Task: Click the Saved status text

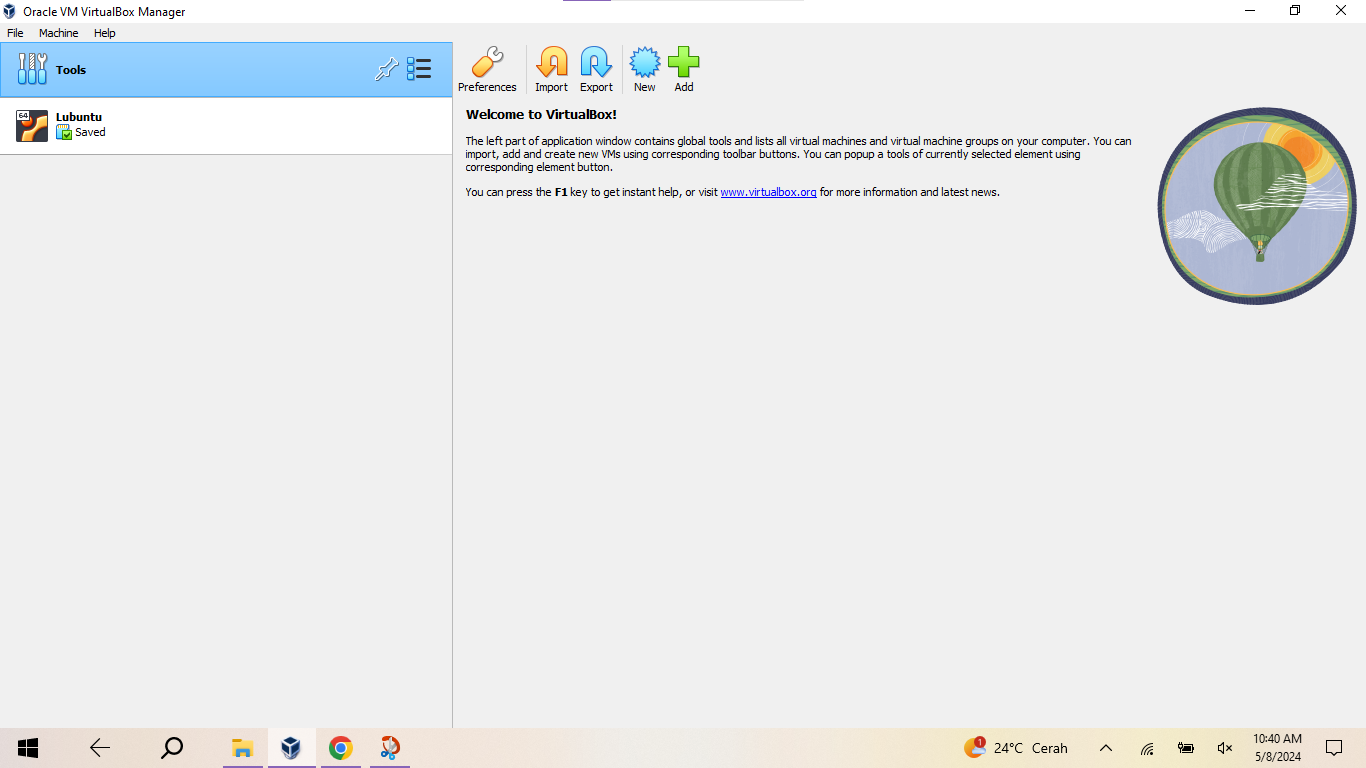Action: click(x=90, y=132)
